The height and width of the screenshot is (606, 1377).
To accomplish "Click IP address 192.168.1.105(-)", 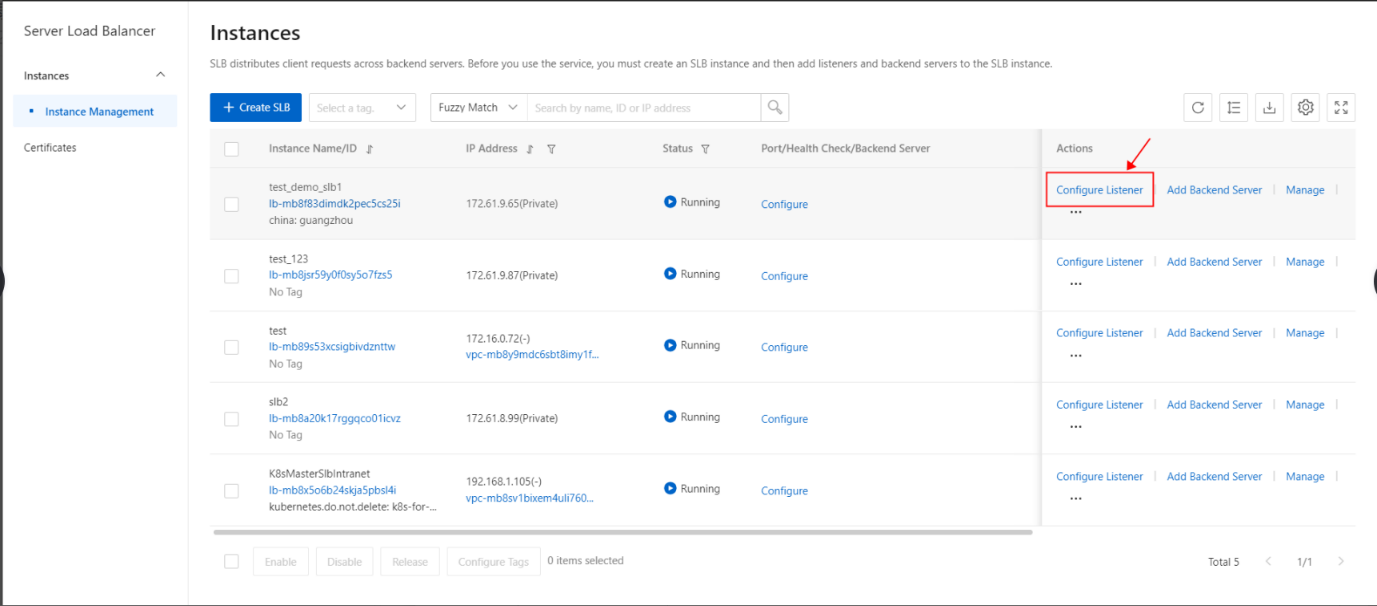I will click(504, 481).
